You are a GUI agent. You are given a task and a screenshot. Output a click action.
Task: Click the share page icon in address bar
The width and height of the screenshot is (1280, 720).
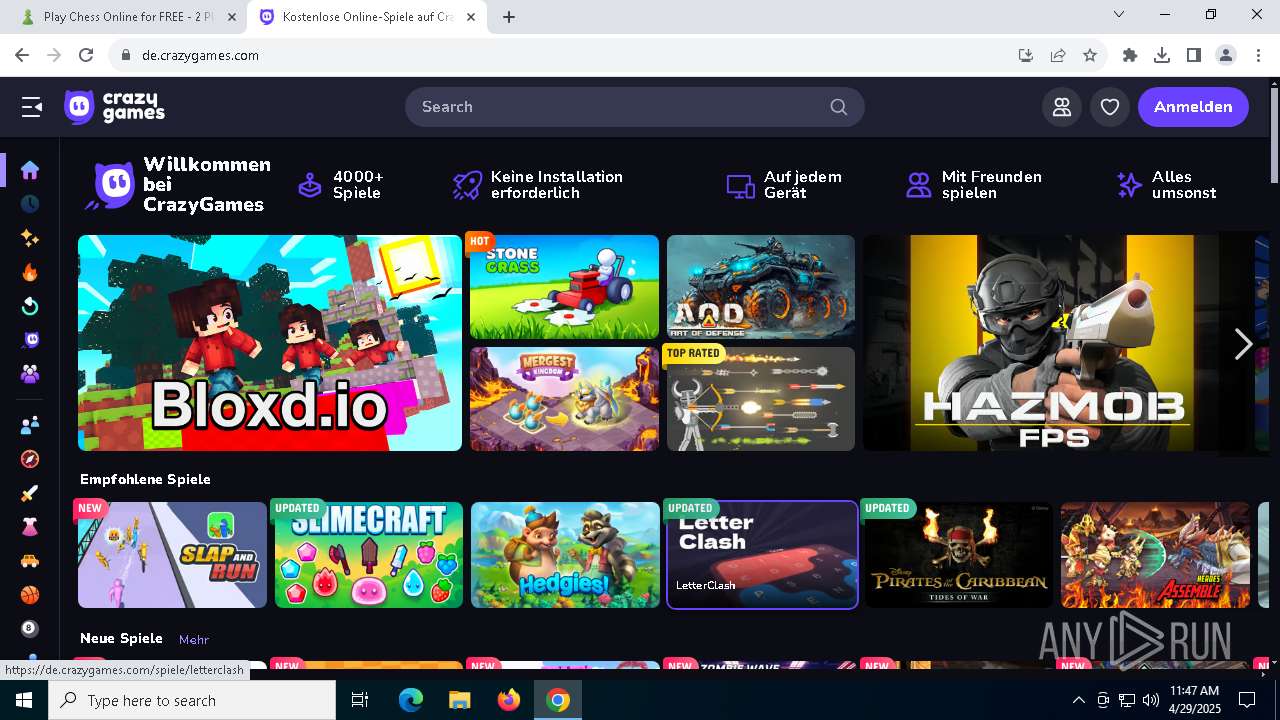(x=1058, y=55)
